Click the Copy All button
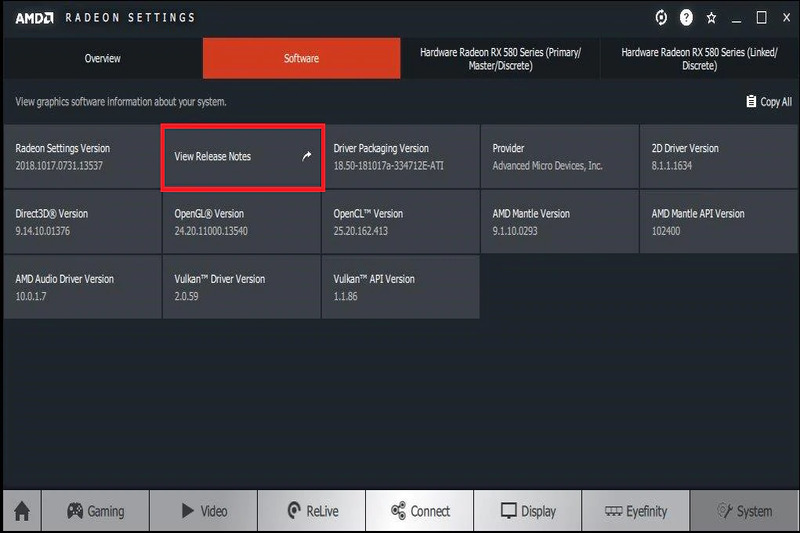This screenshot has width=800, height=533. click(768, 102)
